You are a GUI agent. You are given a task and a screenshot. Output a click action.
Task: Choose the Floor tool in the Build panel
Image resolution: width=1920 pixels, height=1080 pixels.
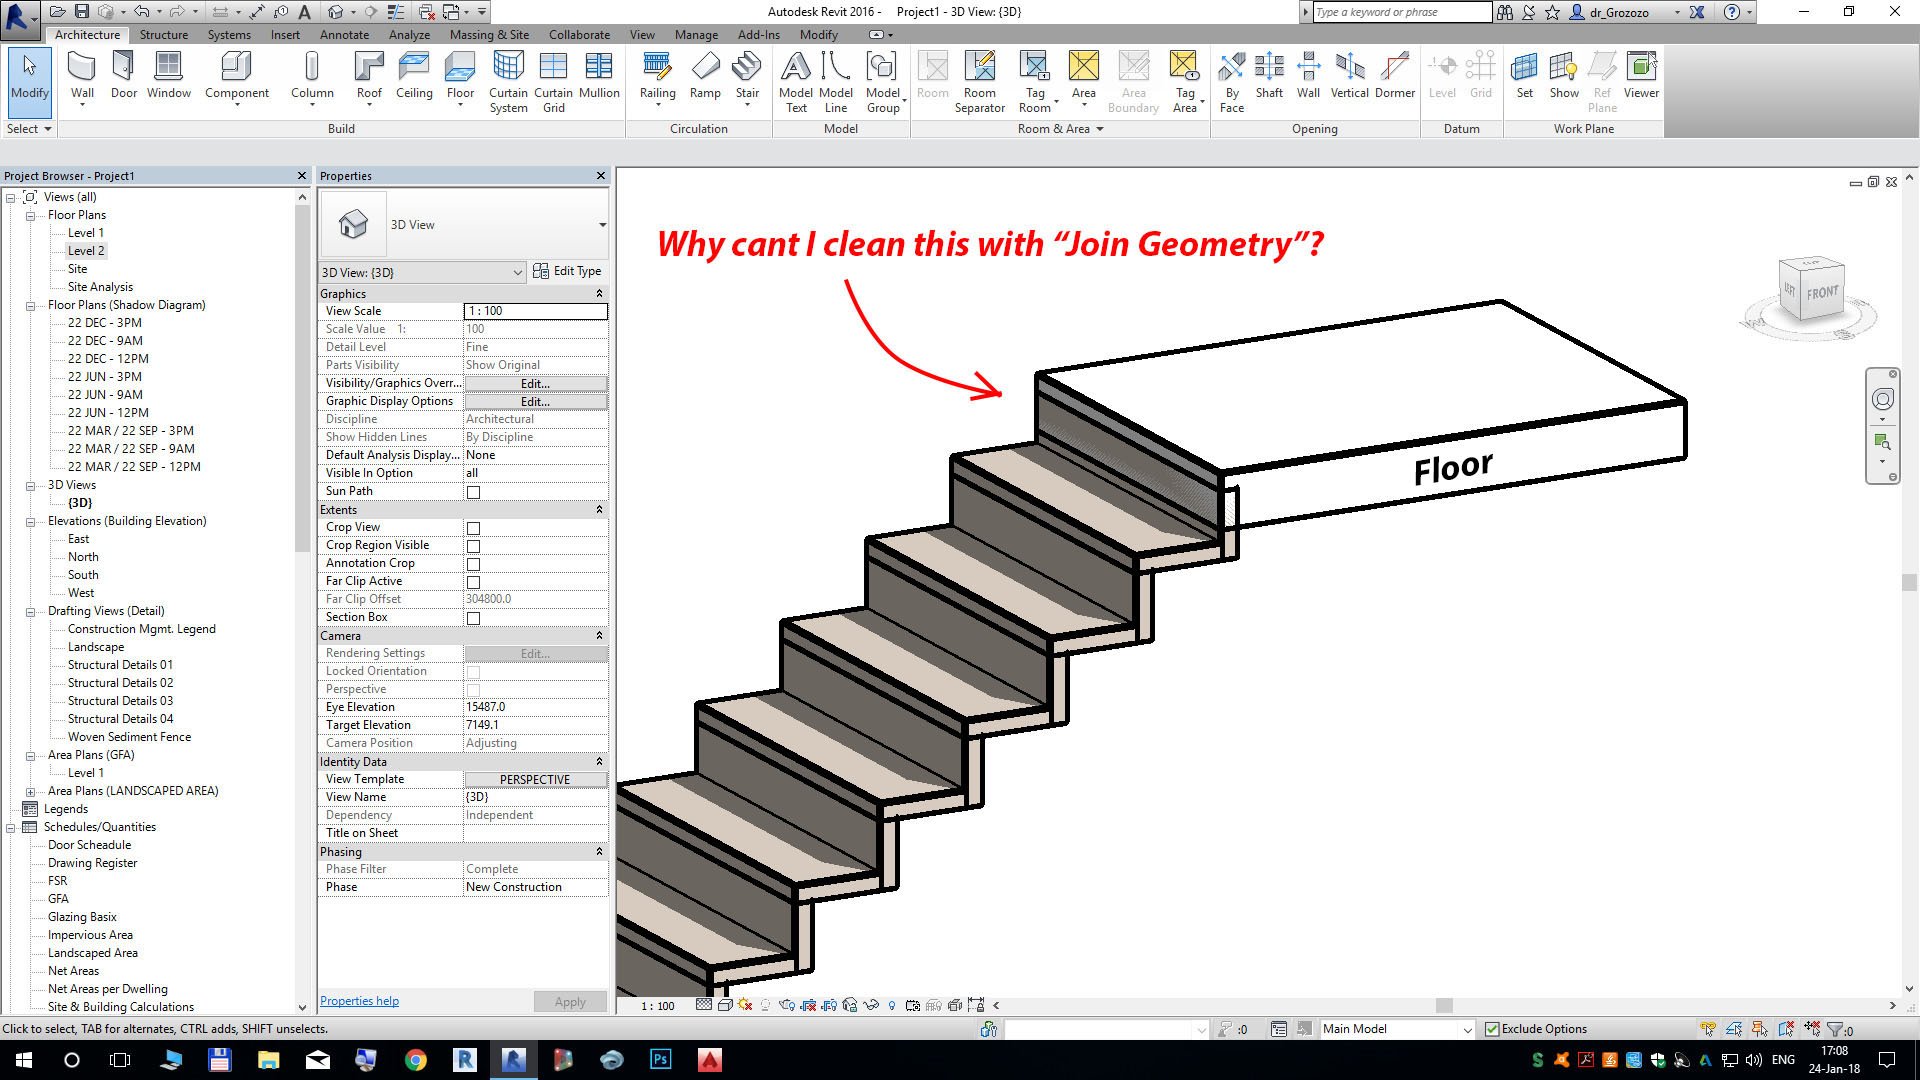(460, 78)
